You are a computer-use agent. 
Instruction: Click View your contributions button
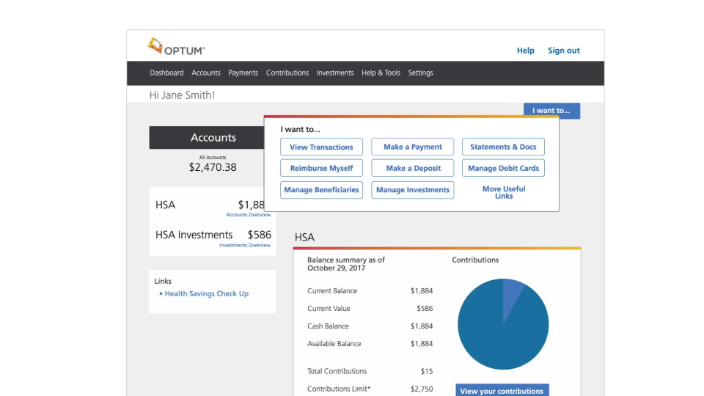(x=502, y=390)
